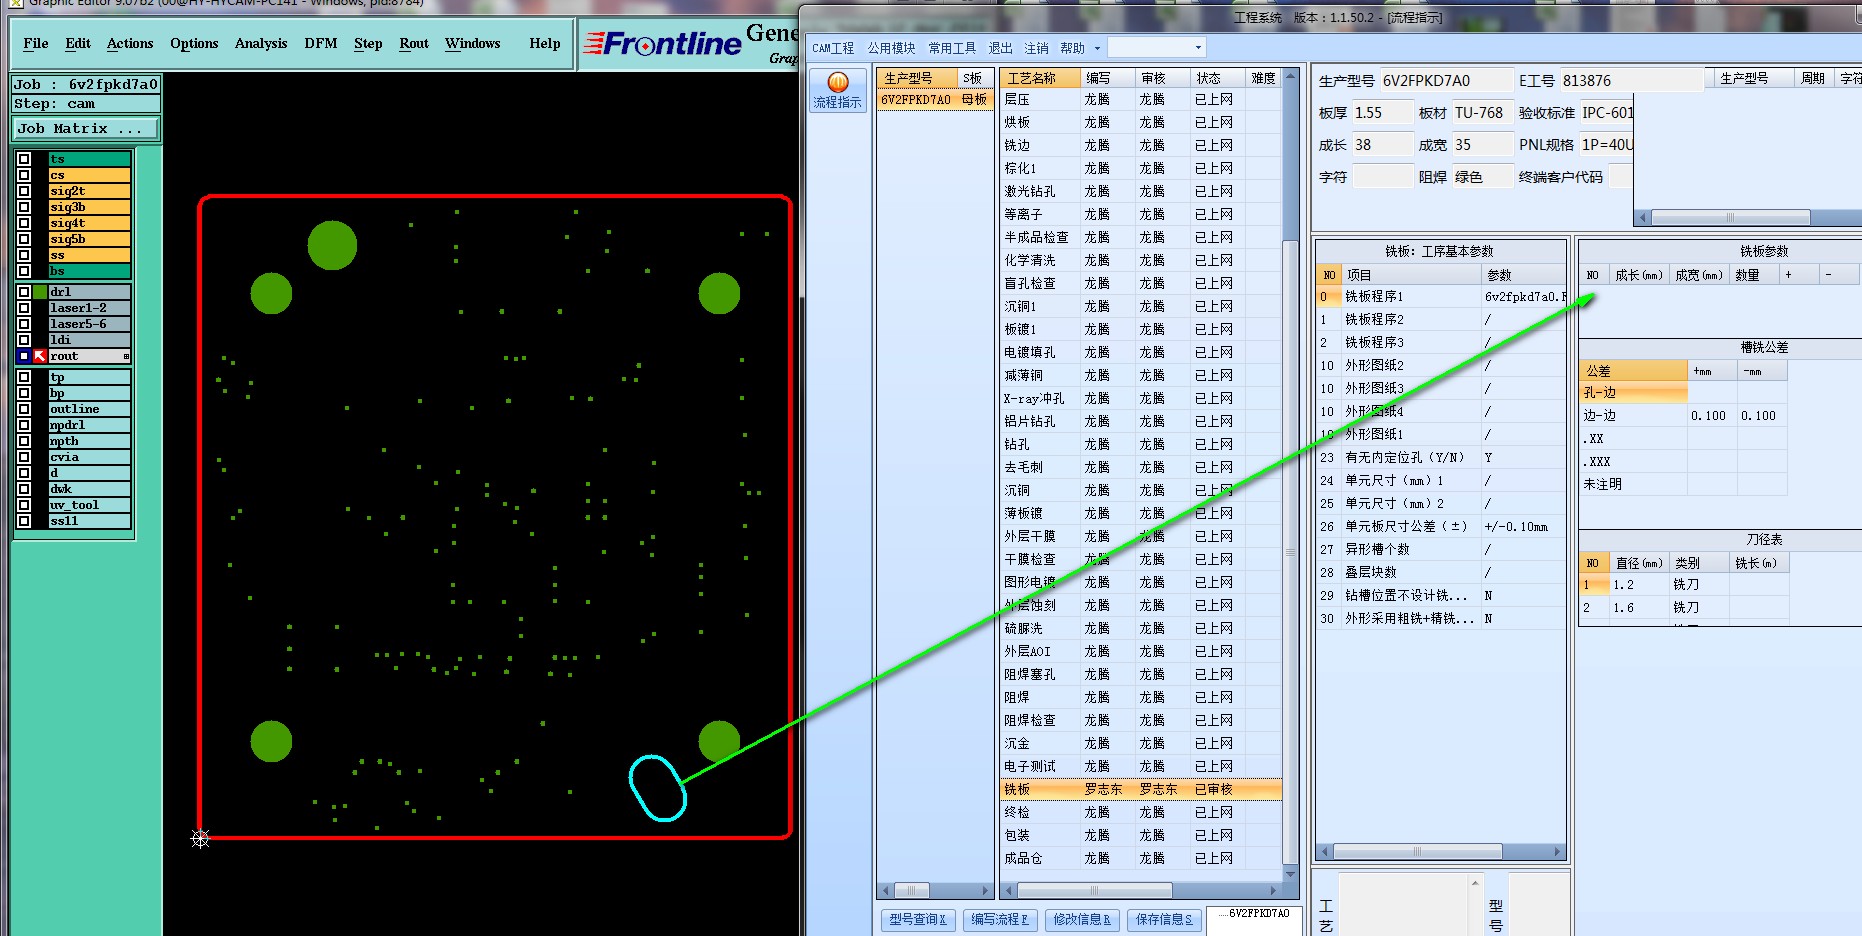Open the Analysis menu

pos(261,43)
